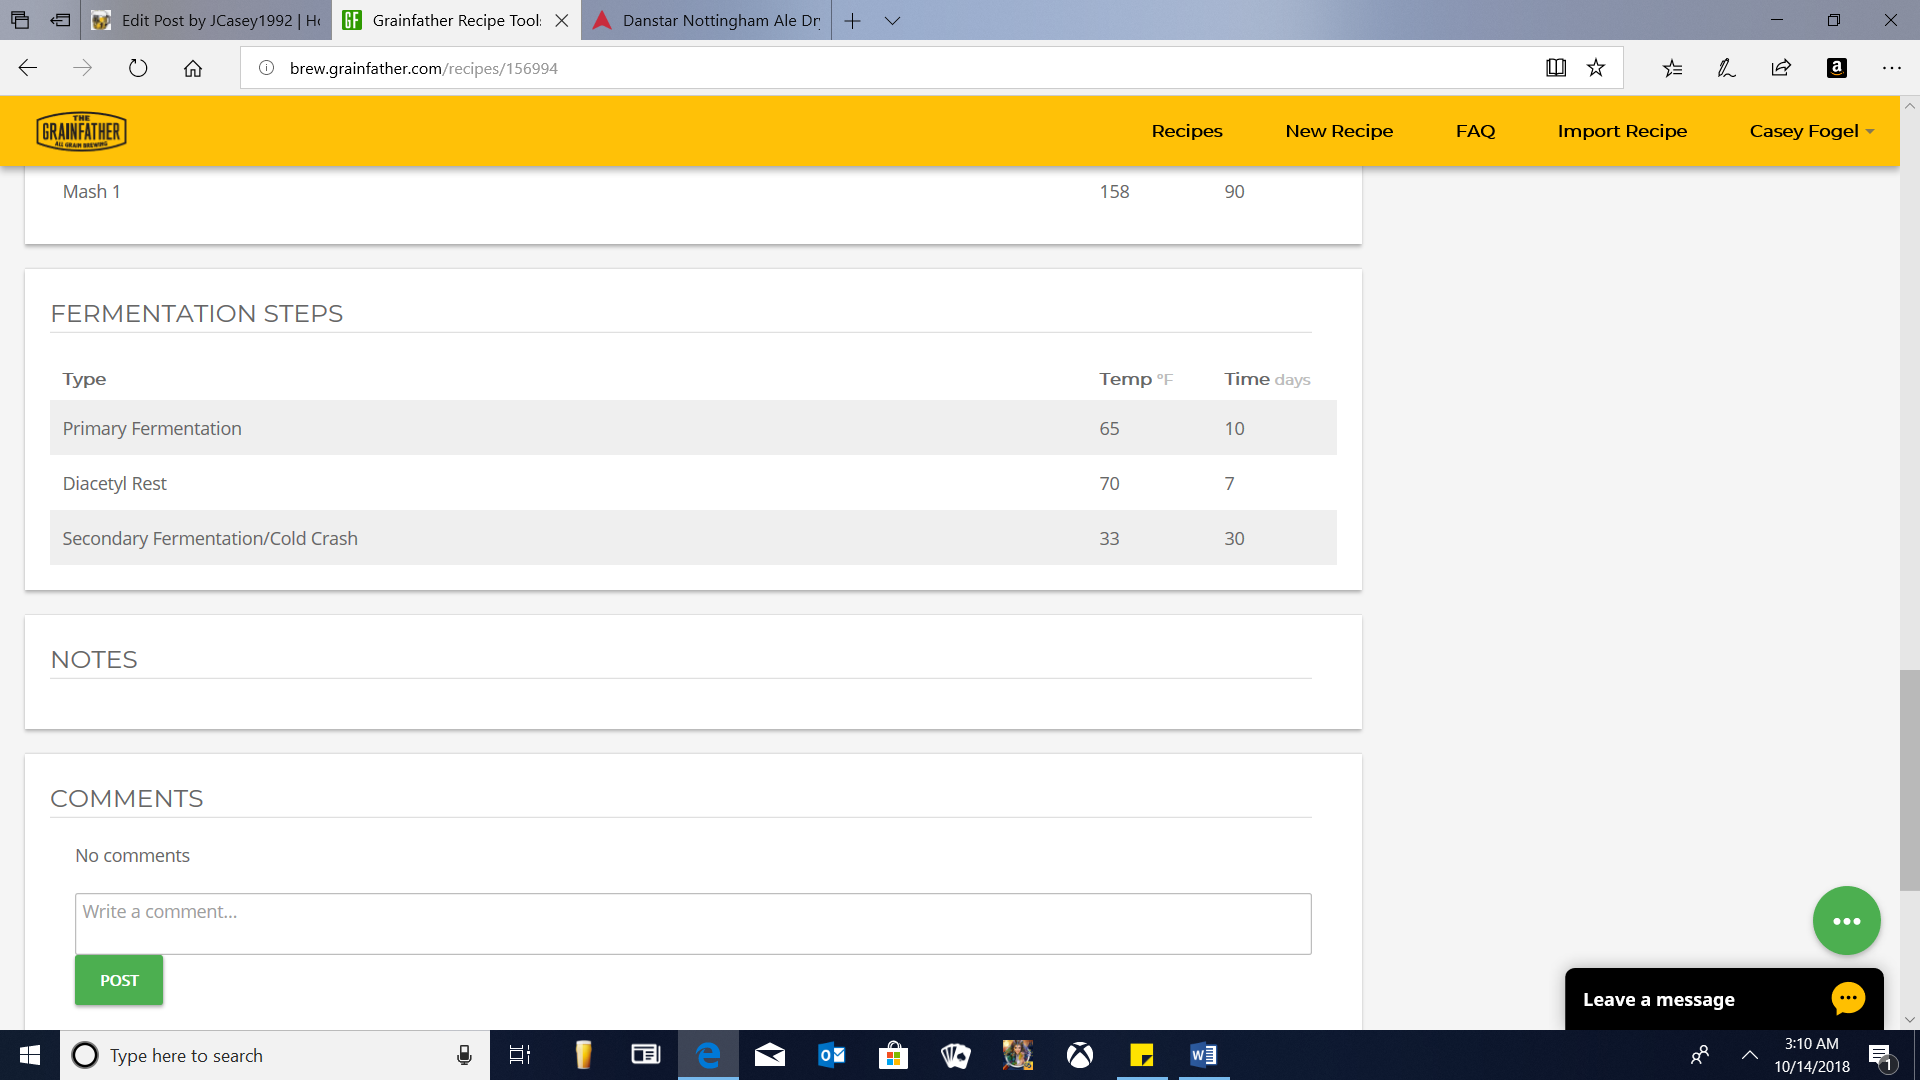Screen dimensions: 1920x1080
Task: Click the No comments text
Action: [x=132, y=855]
